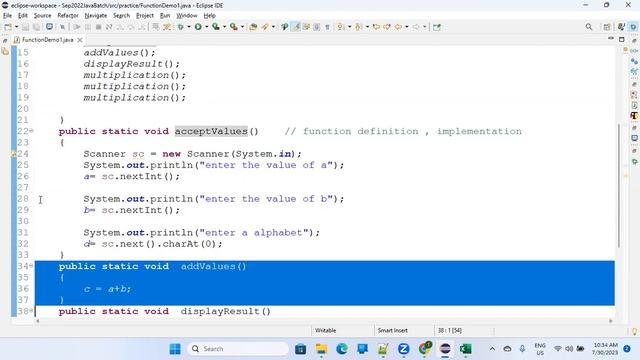
Task: Open the Edit menu
Action: tap(23, 16)
